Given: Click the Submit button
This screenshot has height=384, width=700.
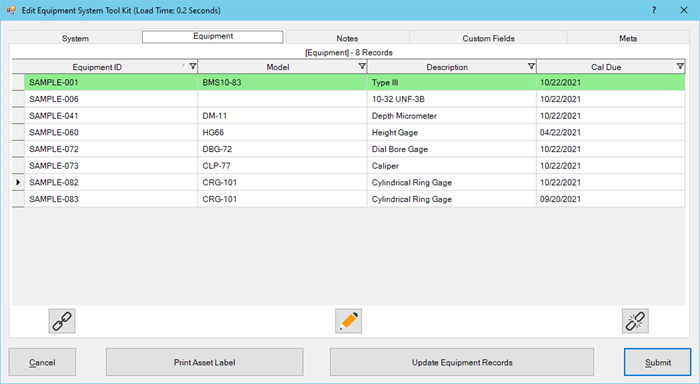Looking at the screenshot, I should (658, 362).
